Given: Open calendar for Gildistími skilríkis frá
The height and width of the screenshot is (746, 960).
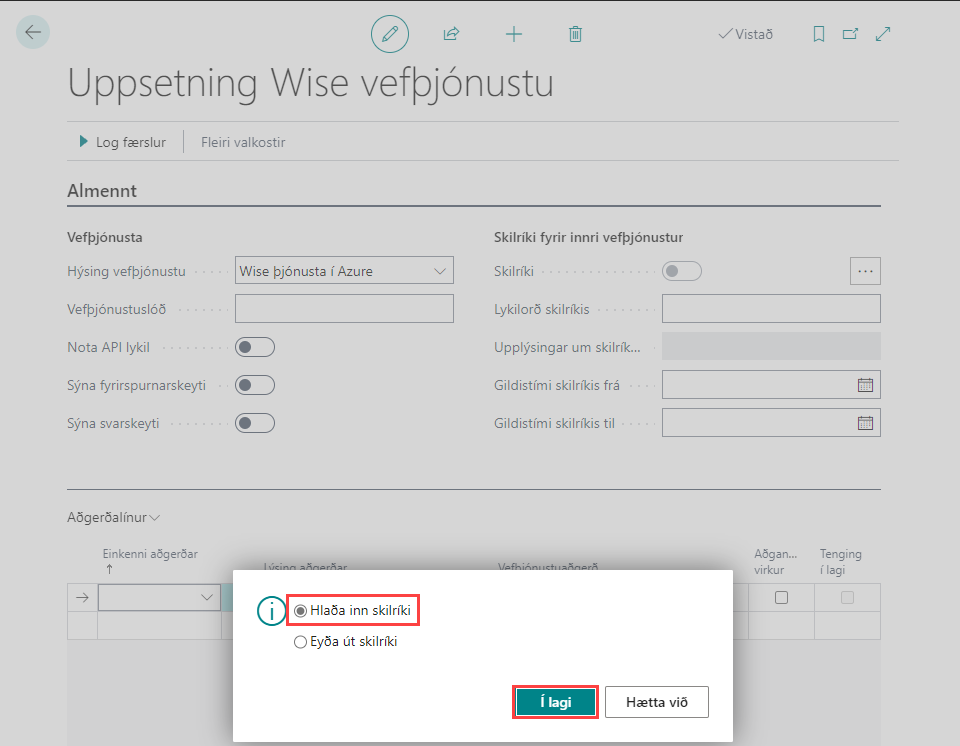Looking at the screenshot, I should [866, 385].
